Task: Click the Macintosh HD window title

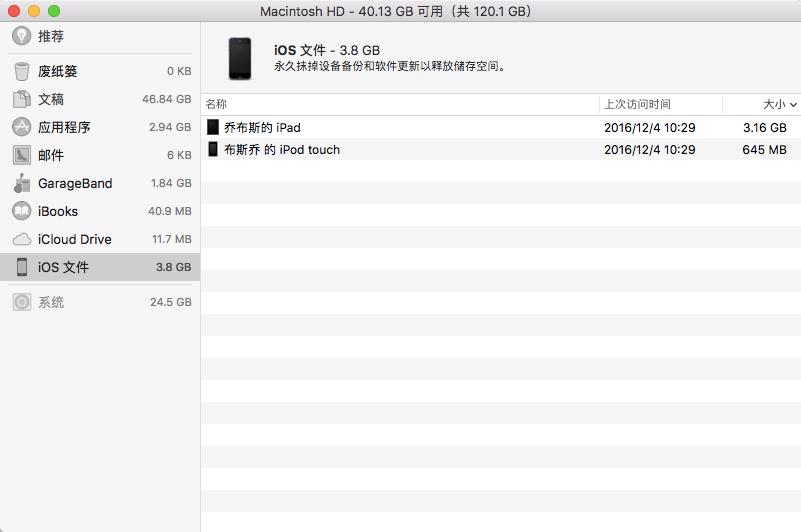Action: [x=395, y=11]
